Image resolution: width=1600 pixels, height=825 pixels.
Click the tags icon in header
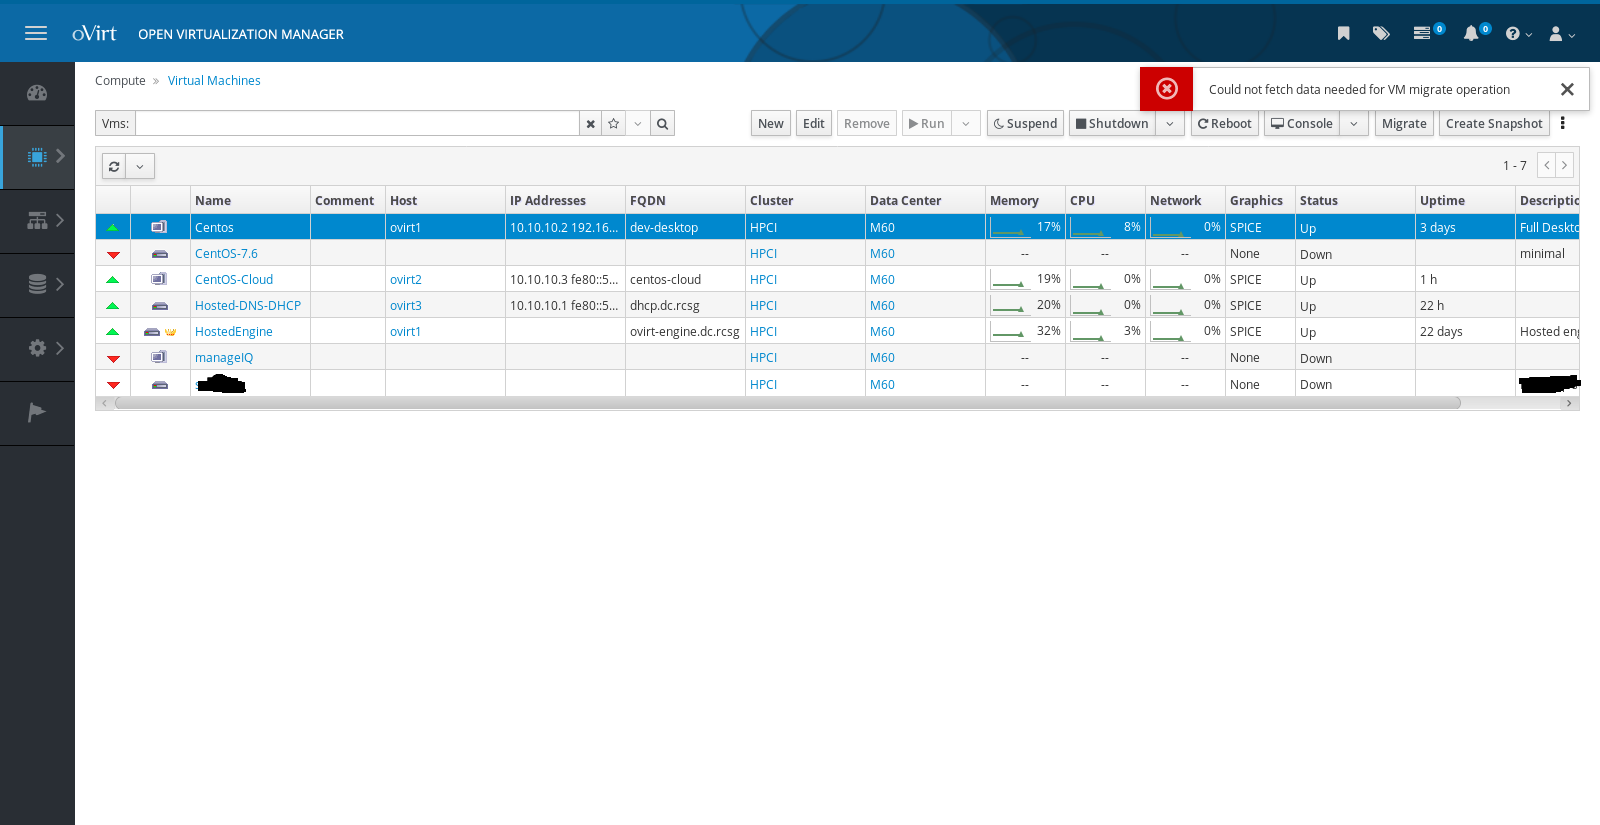[x=1381, y=34]
